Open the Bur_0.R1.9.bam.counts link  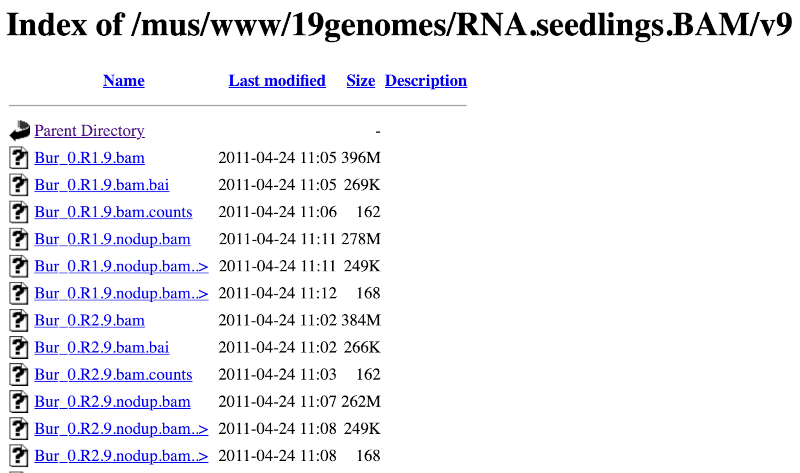[x=113, y=212]
